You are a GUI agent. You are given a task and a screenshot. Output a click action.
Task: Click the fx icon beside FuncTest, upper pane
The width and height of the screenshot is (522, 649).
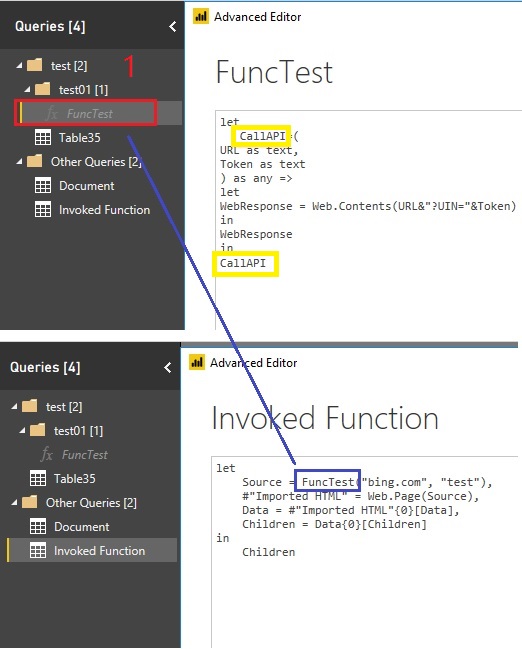coord(52,113)
